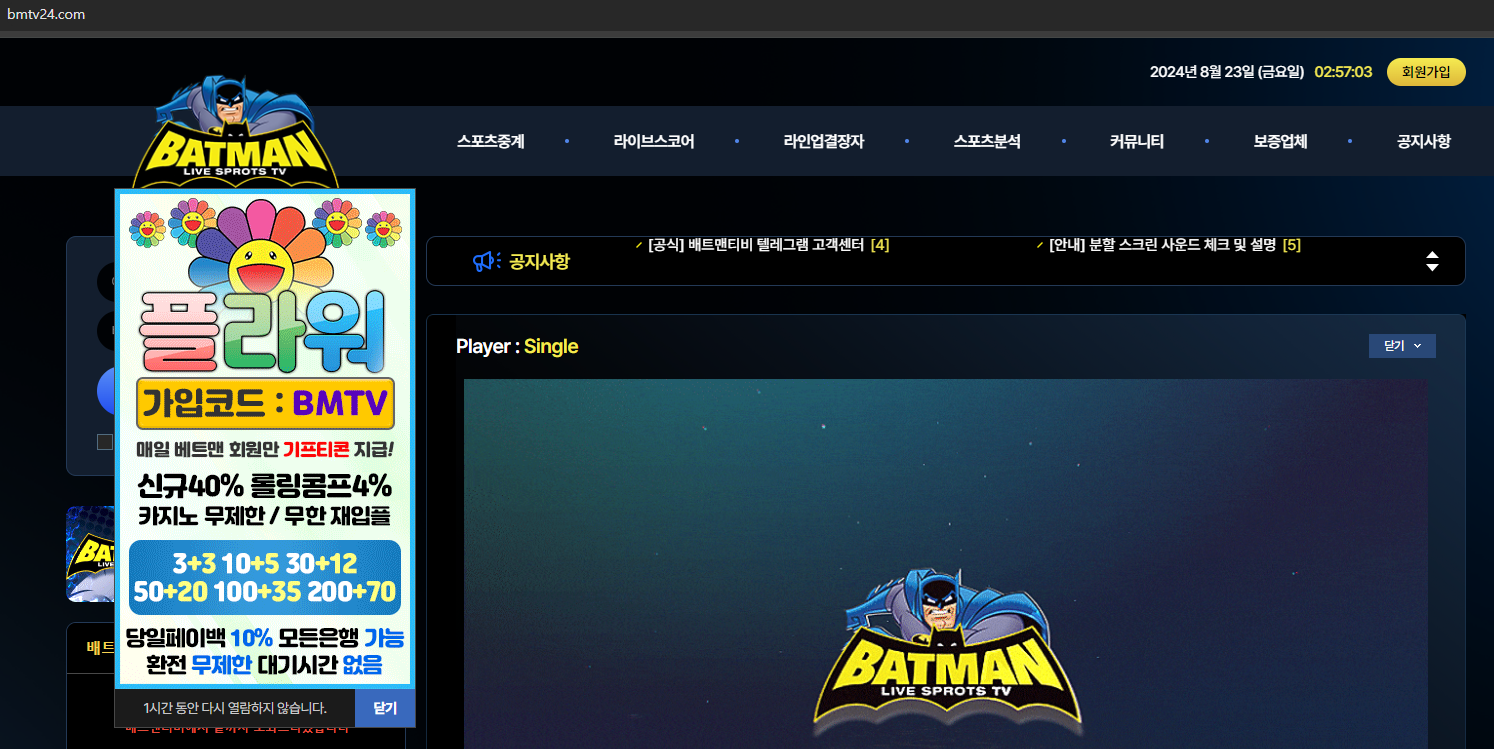Tick the checkbox in the left login panel
The image size is (1494, 749).
[x=105, y=442]
